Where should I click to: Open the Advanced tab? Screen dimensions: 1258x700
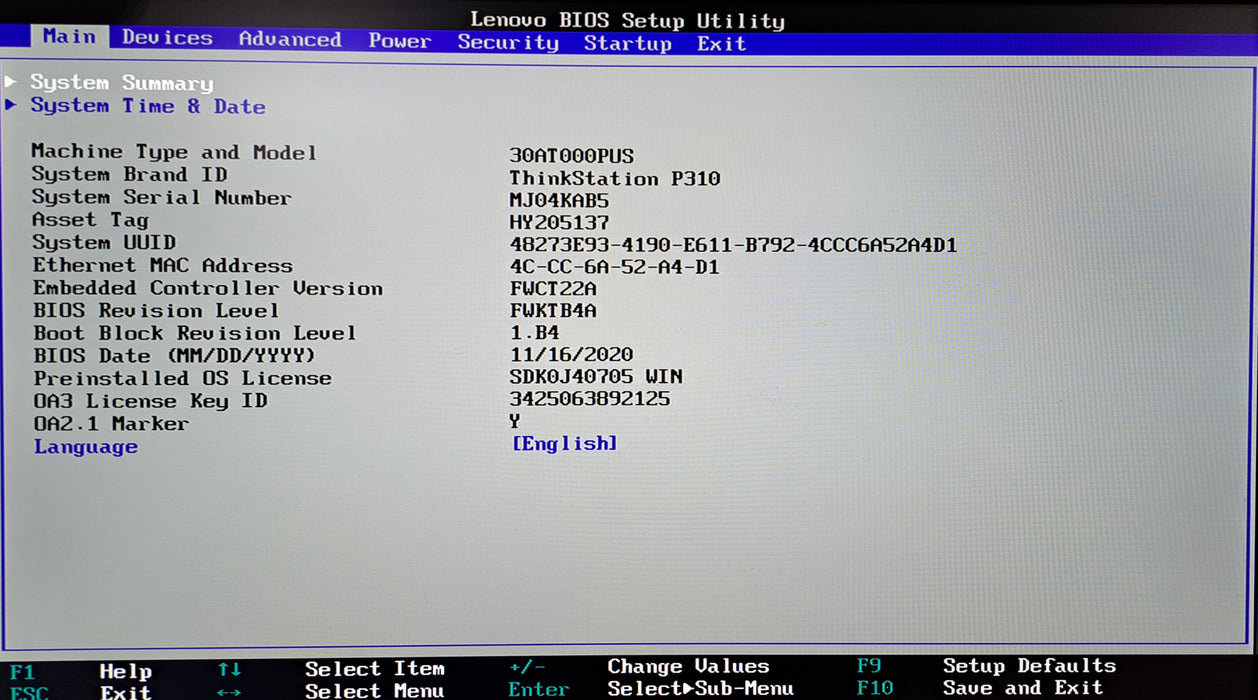(290, 40)
